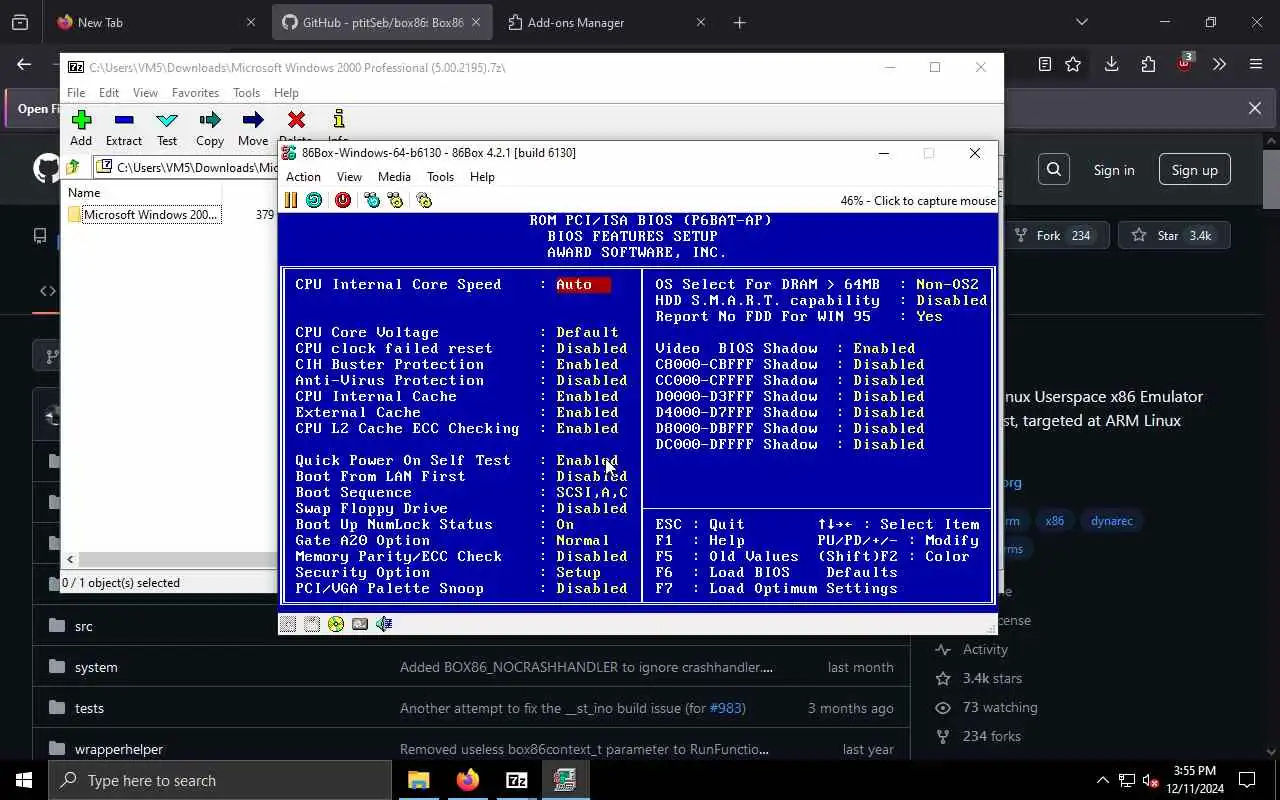Open 86Box settings toolbar icon

(424, 200)
